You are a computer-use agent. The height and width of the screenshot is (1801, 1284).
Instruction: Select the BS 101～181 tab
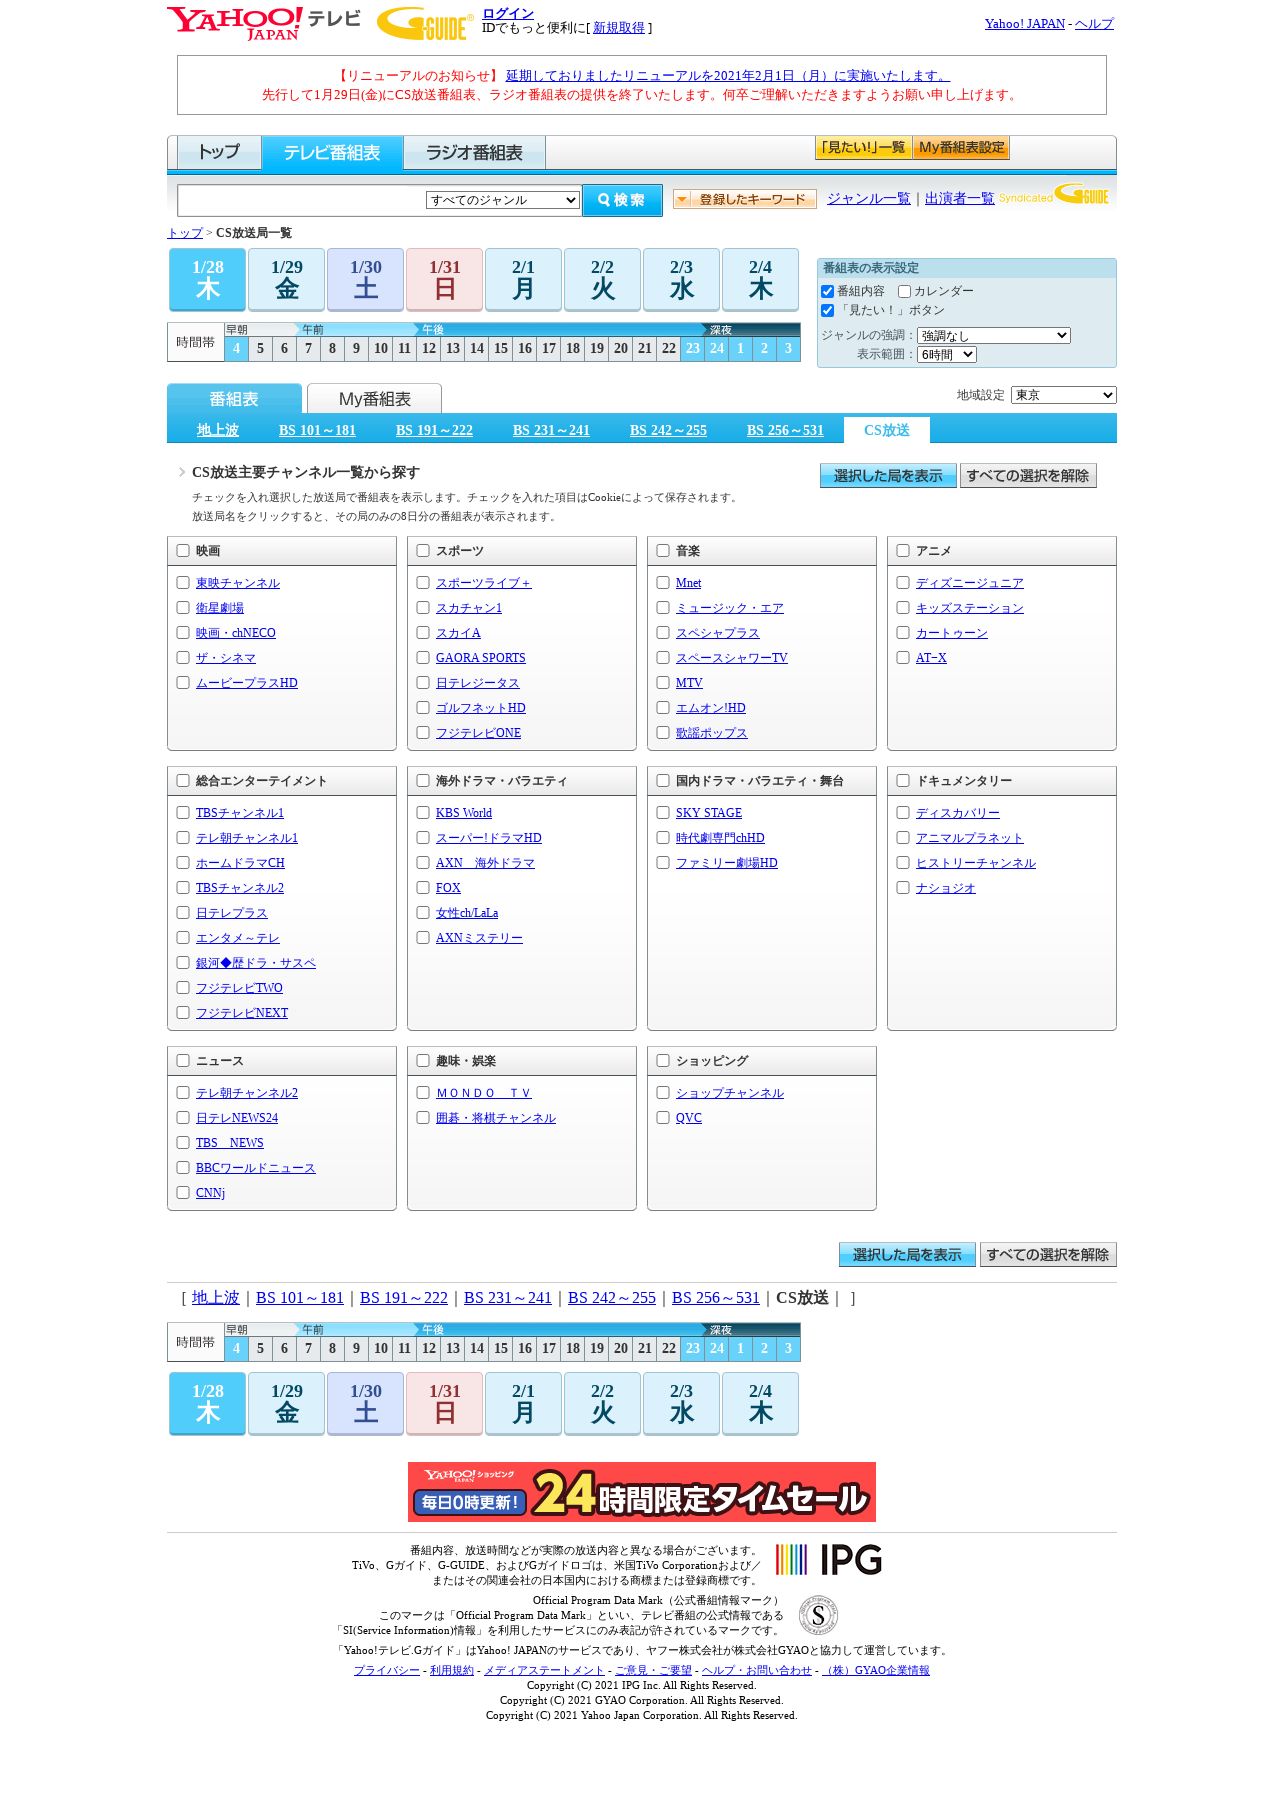[x=317, y=430]
